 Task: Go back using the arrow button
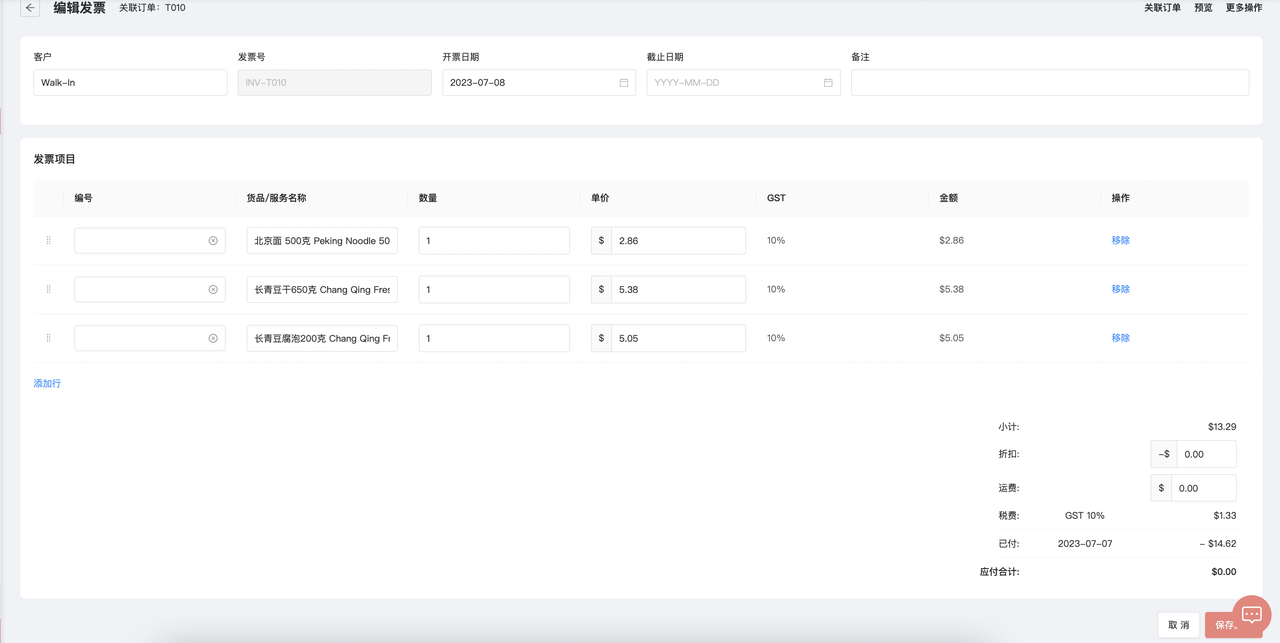tap(30, 8)
